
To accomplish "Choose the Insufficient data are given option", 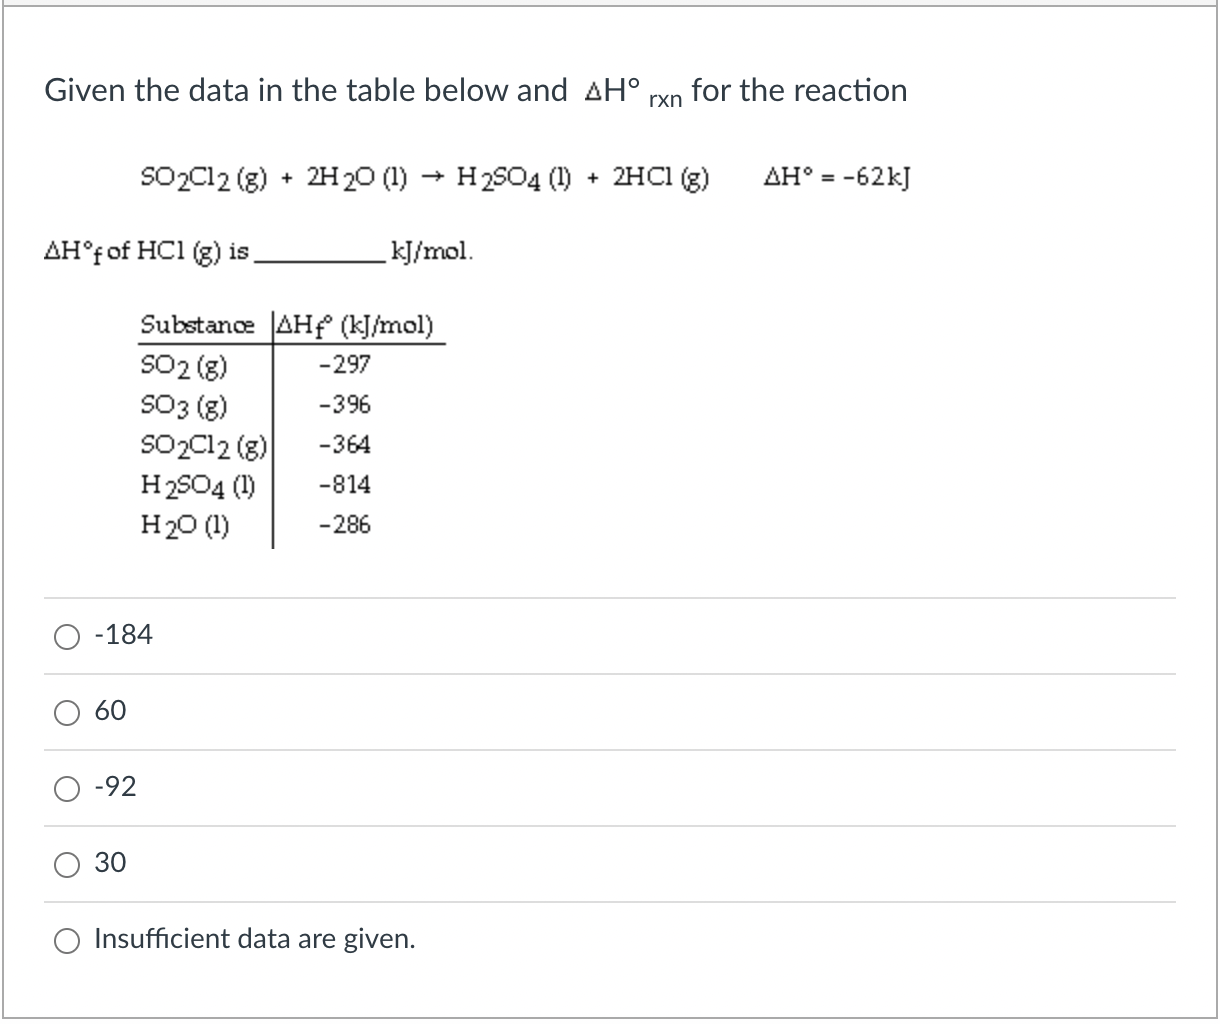I will coord(67,939).
